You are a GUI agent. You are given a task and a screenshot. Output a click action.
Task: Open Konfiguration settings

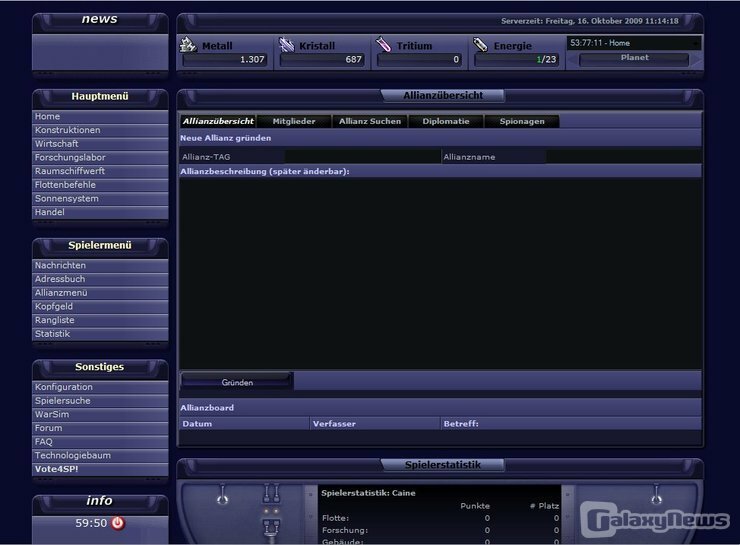pyautogui.click(x=100, y=387)
